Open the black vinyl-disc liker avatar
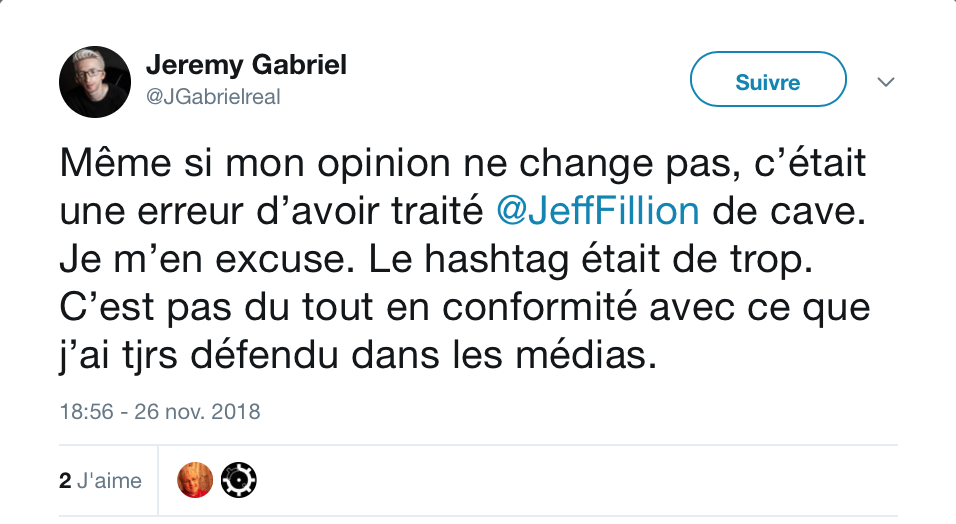 click(x=238, y=480)
